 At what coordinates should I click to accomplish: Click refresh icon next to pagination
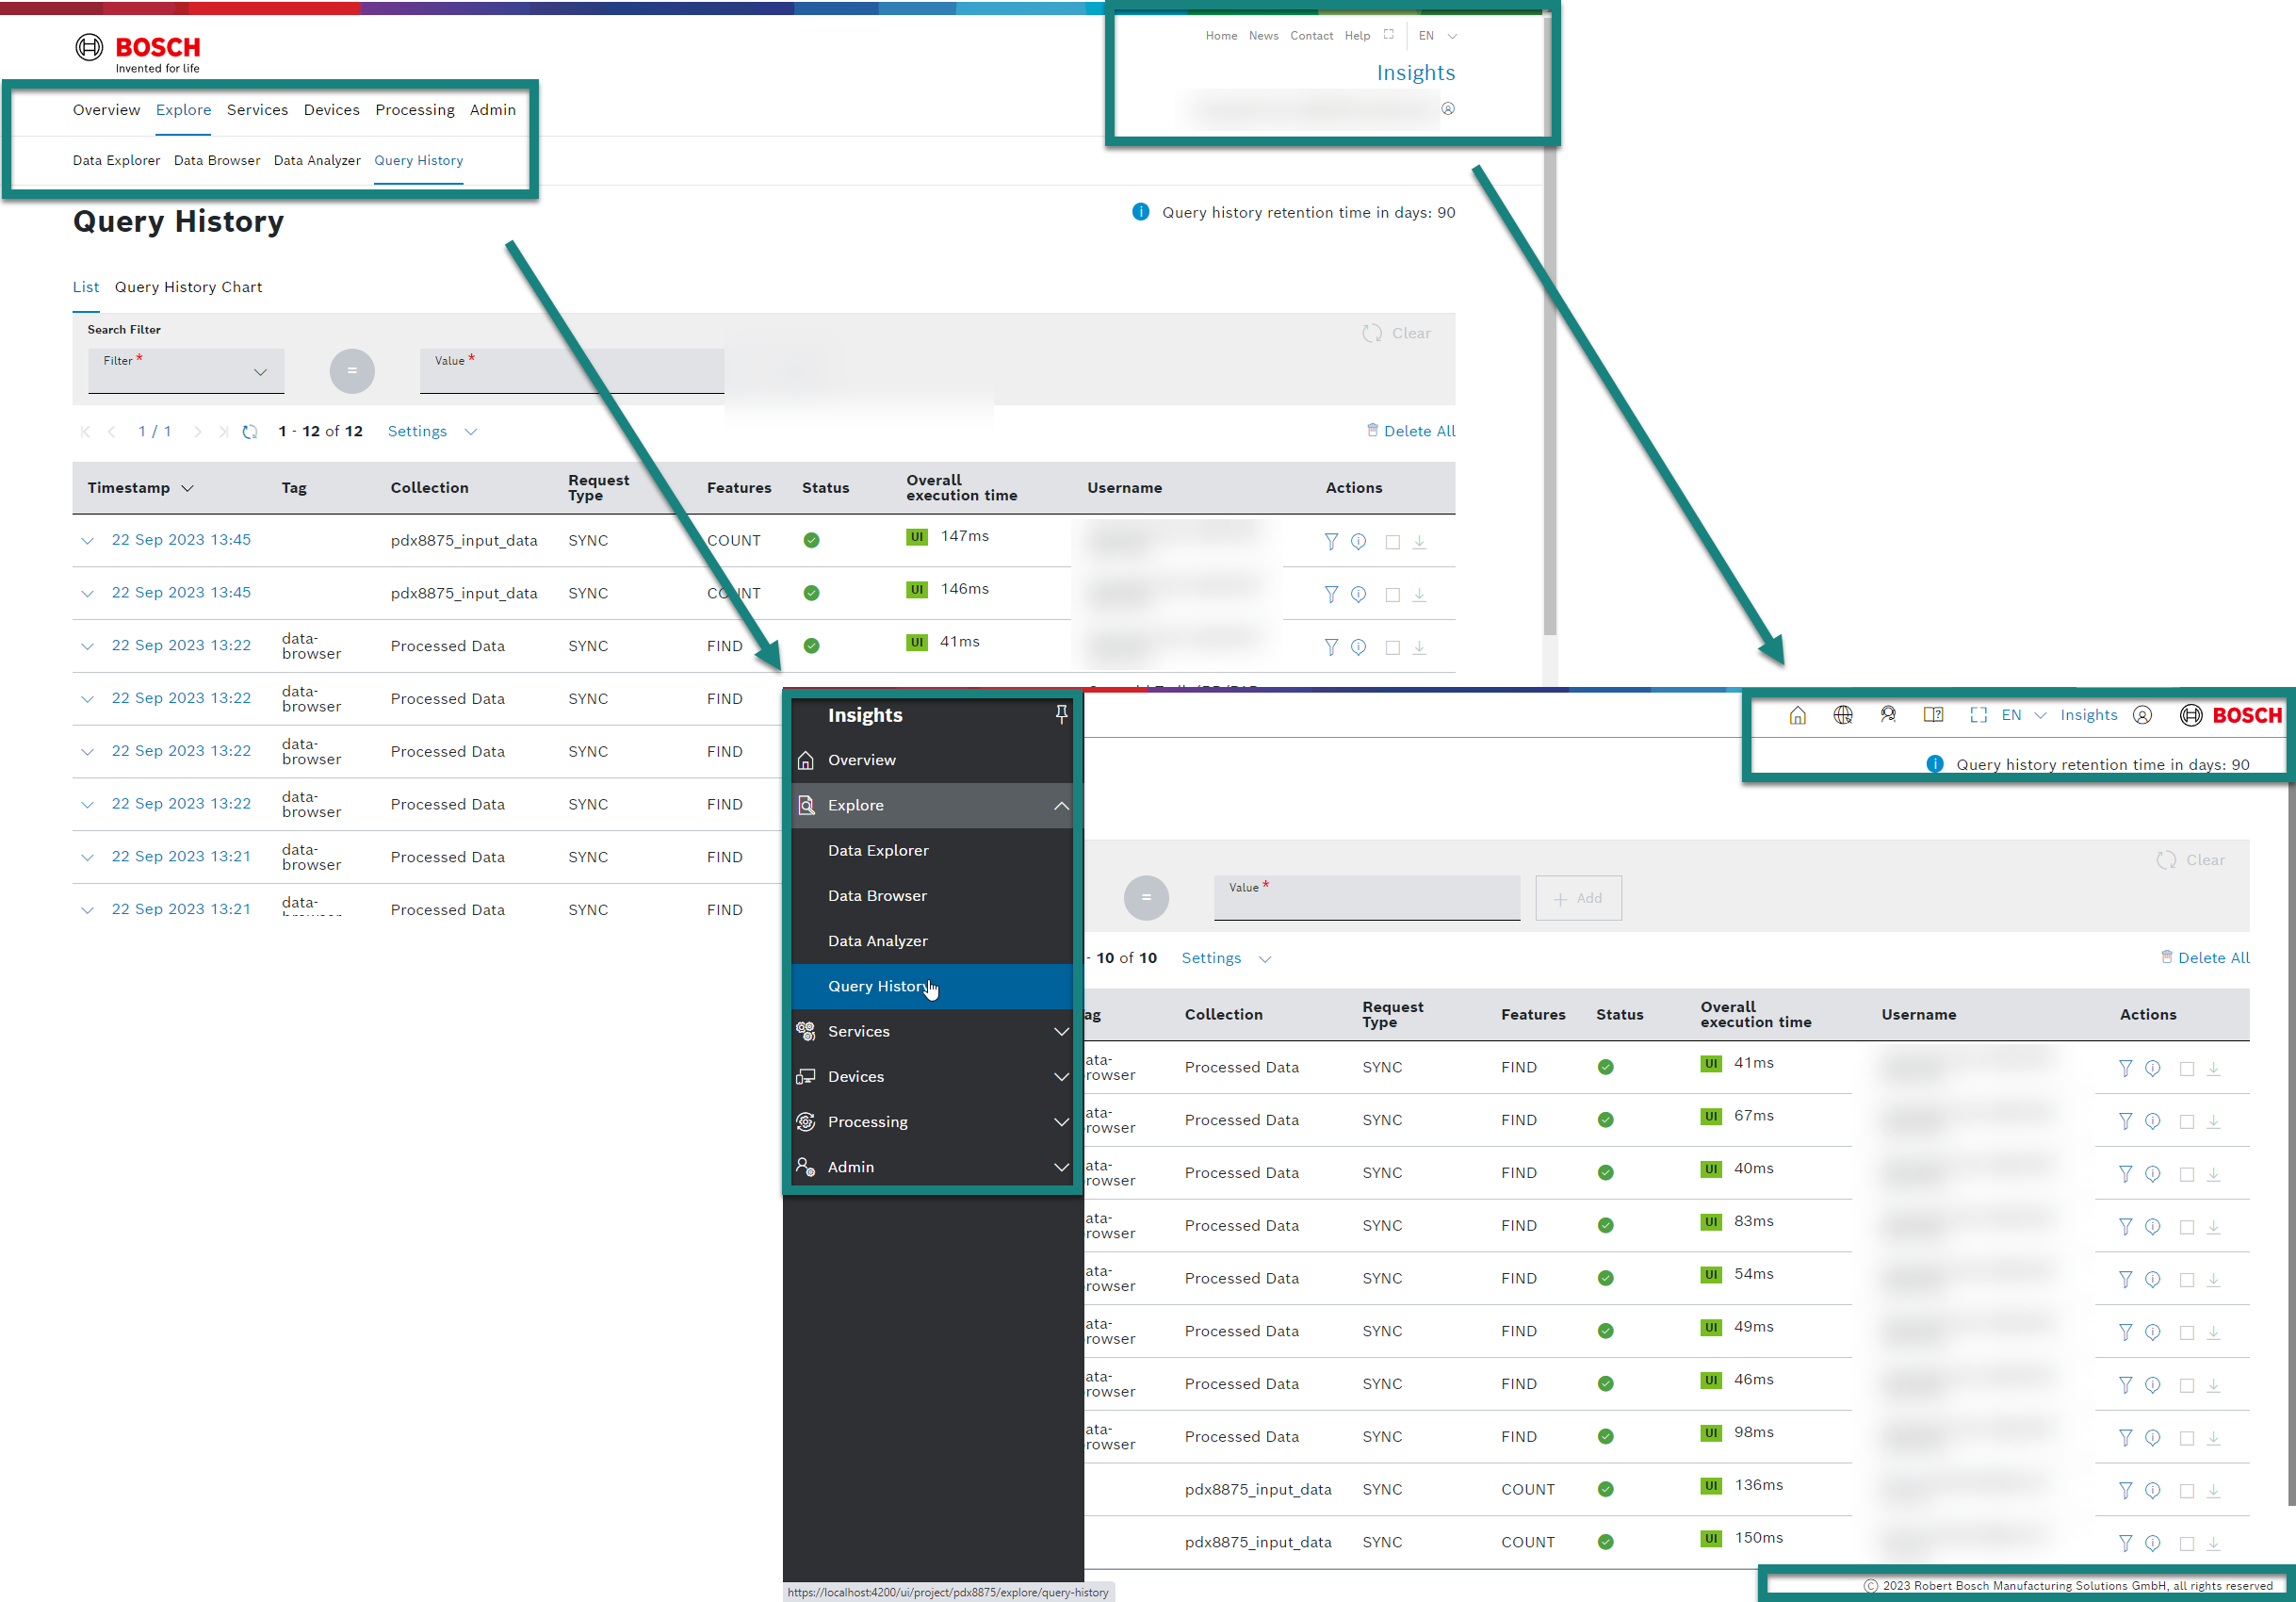click(250, 432)
